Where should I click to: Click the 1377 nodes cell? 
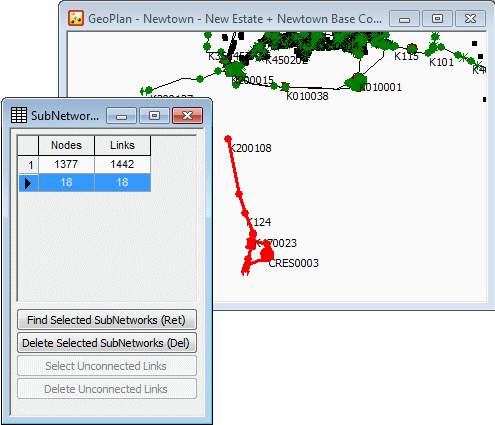click(x=67, y=165)
